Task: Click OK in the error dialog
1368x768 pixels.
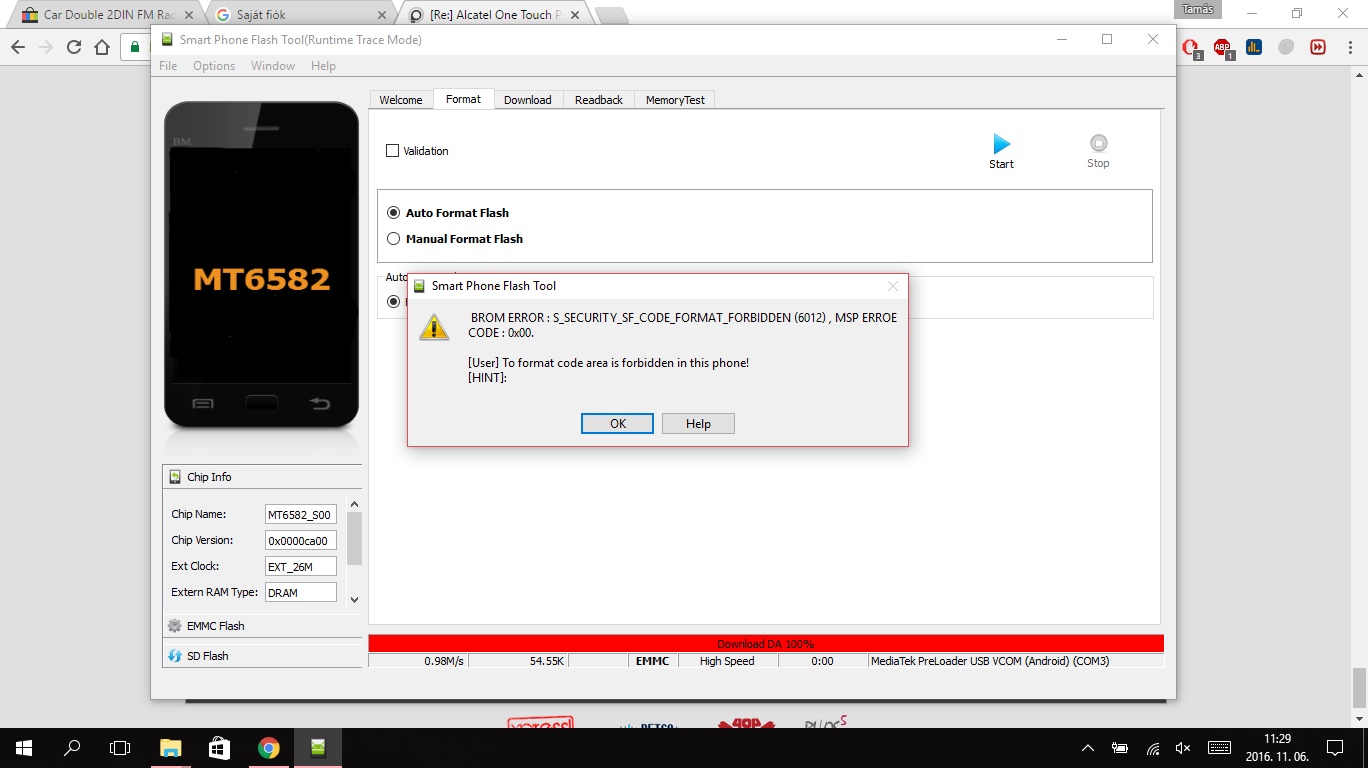Action: pos(618,424)
